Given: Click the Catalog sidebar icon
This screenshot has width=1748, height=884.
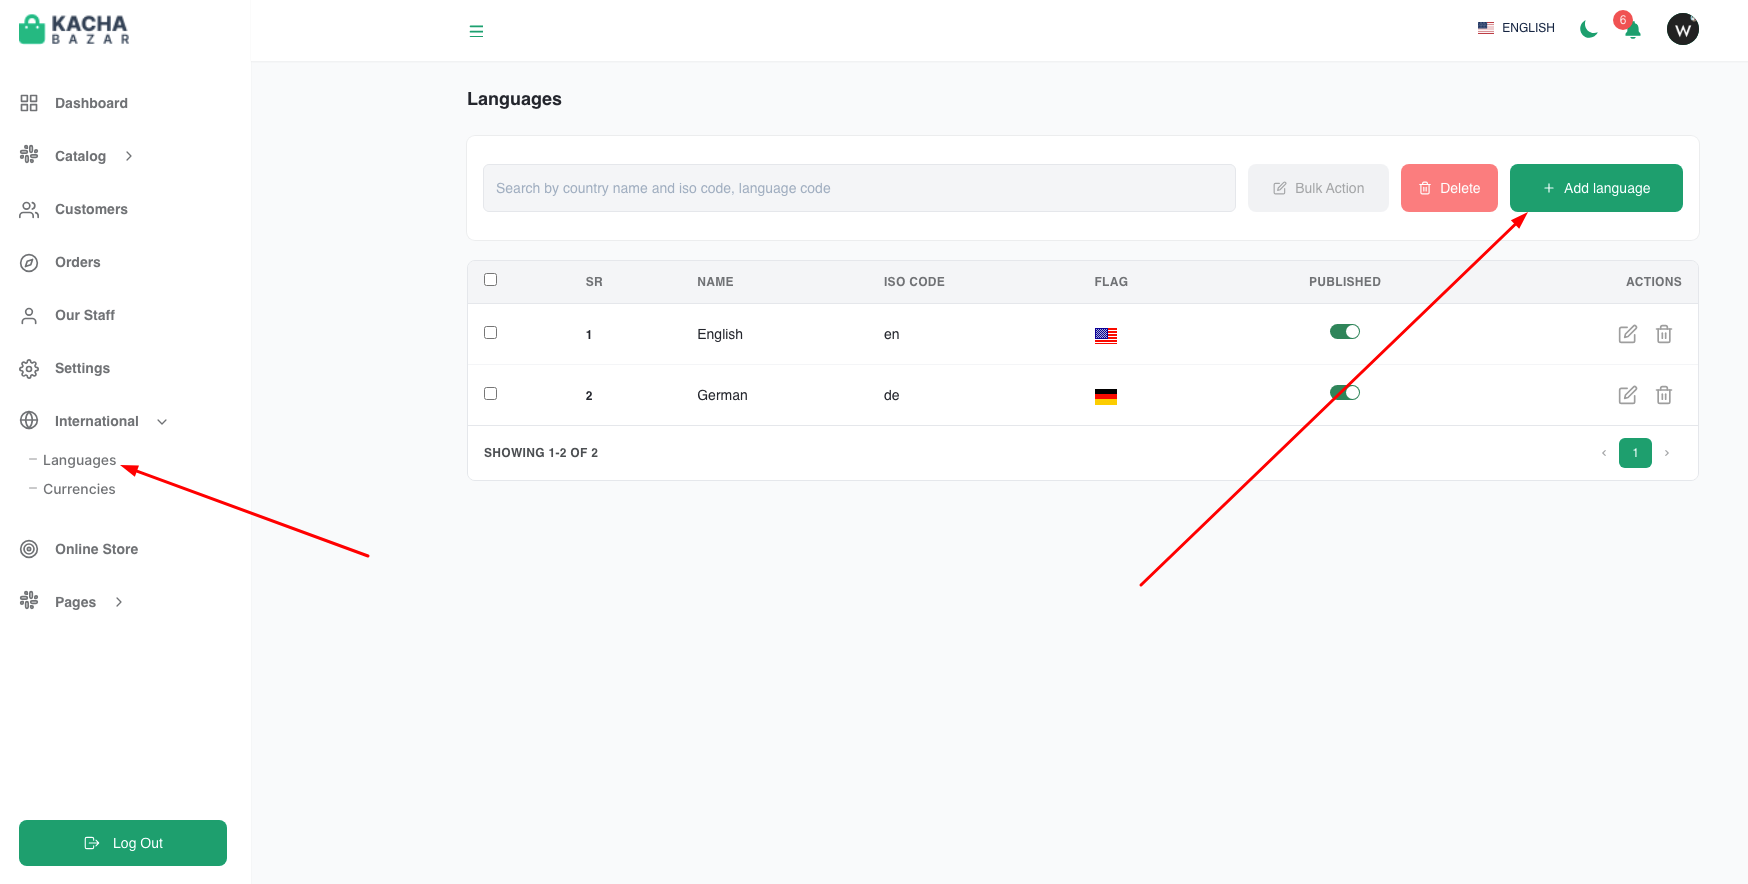Looking at the screenshot, I should (x=29, y=155).
